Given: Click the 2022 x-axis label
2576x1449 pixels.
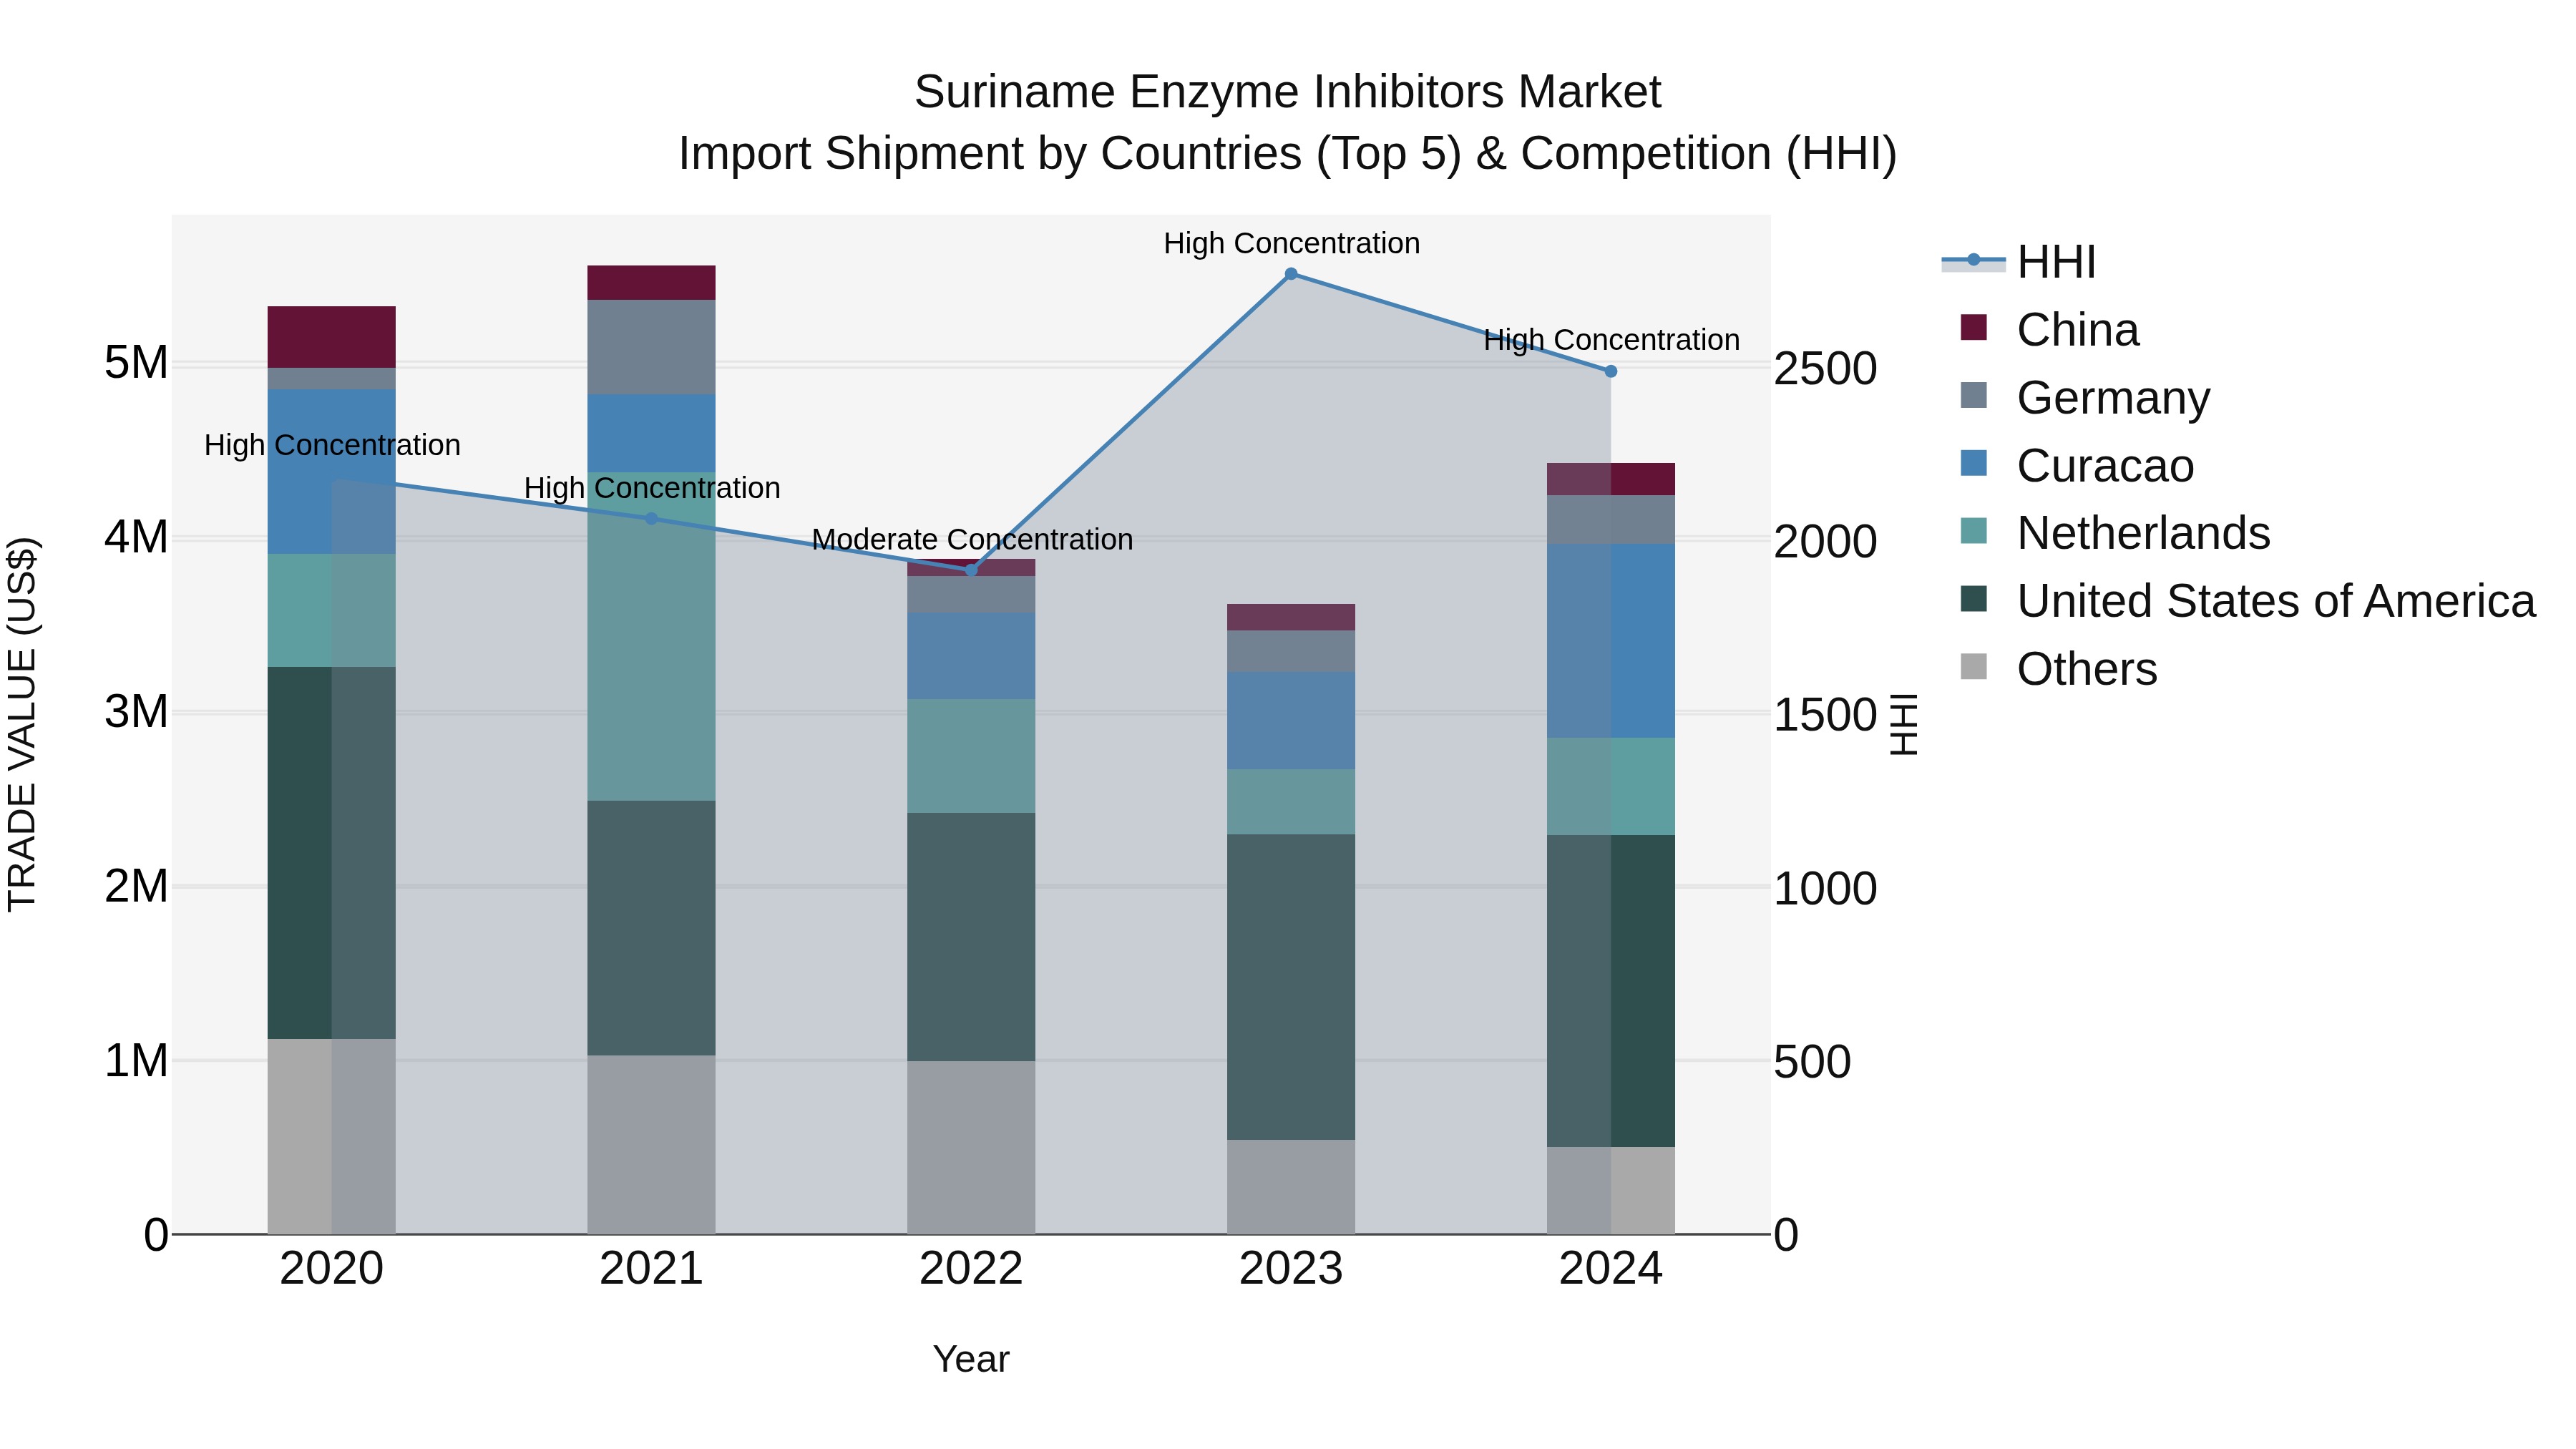Looking at the screenshot, I should tap(971, 1269).
